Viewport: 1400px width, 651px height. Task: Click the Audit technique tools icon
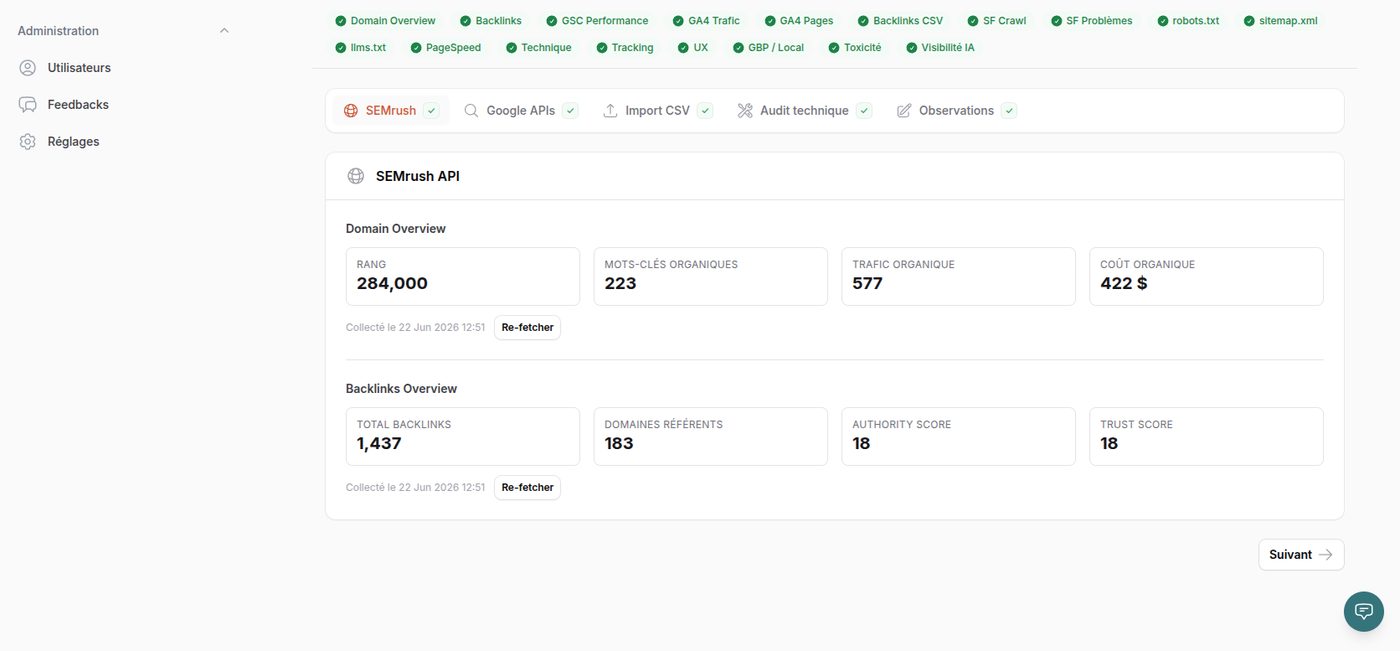[745, 111]
